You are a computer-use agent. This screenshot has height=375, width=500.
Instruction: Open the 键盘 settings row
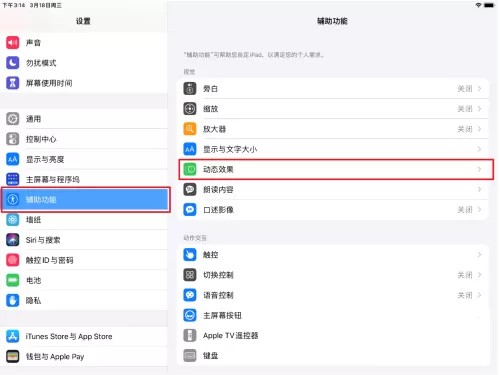(333, 356)
